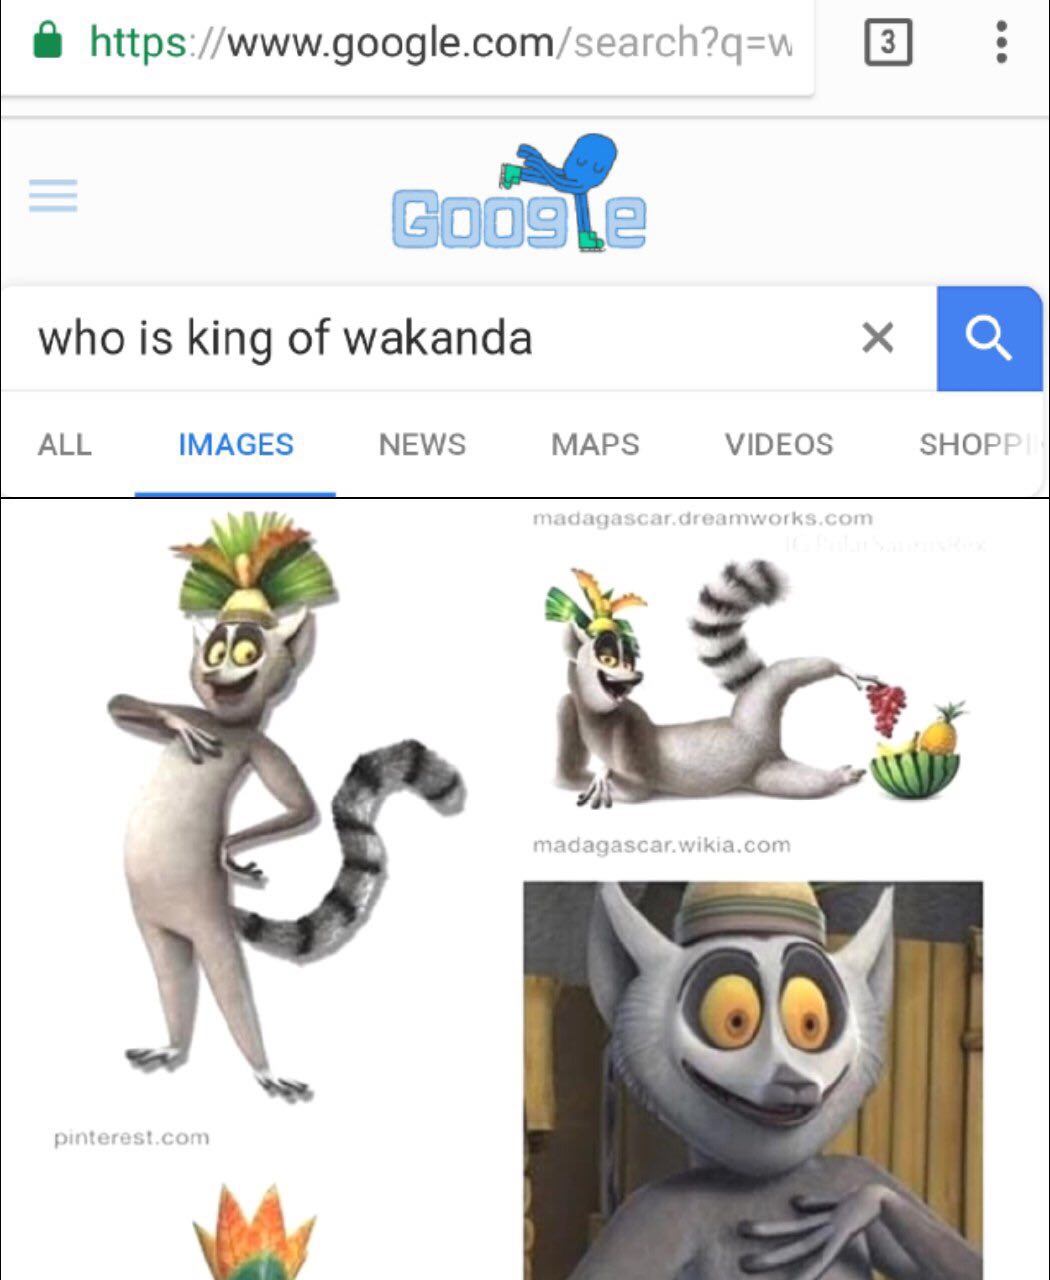Viewport: 1050px width, 1280px height.
Task: Switch to the ALL results tab
Action: (x=64, y=444)
